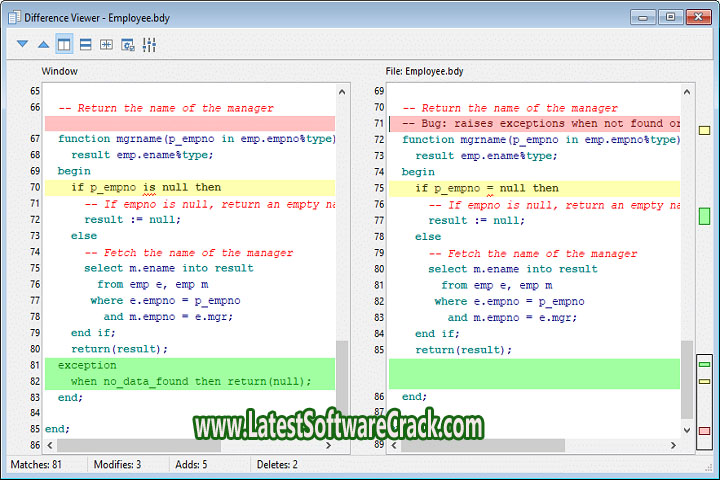Click line 'if p_empno = null then' in right pane
Viewport: 720px width, 480px height.
tap(534, 188)
